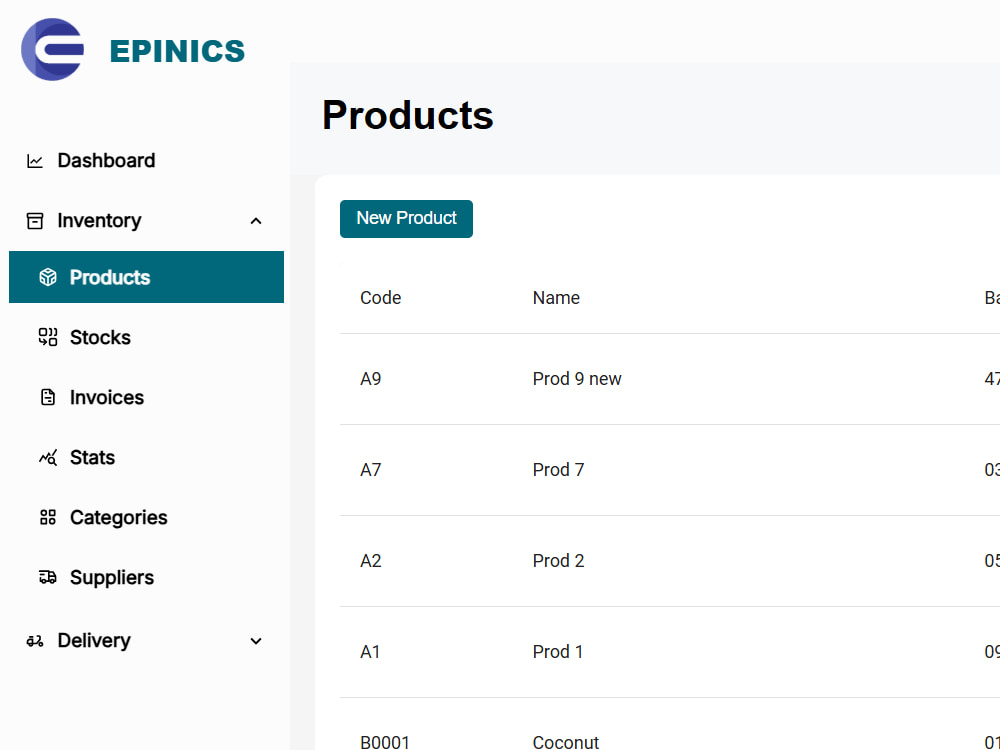Click the Delivery scooter icon
1000x750 pixels.
pos(34,641)
